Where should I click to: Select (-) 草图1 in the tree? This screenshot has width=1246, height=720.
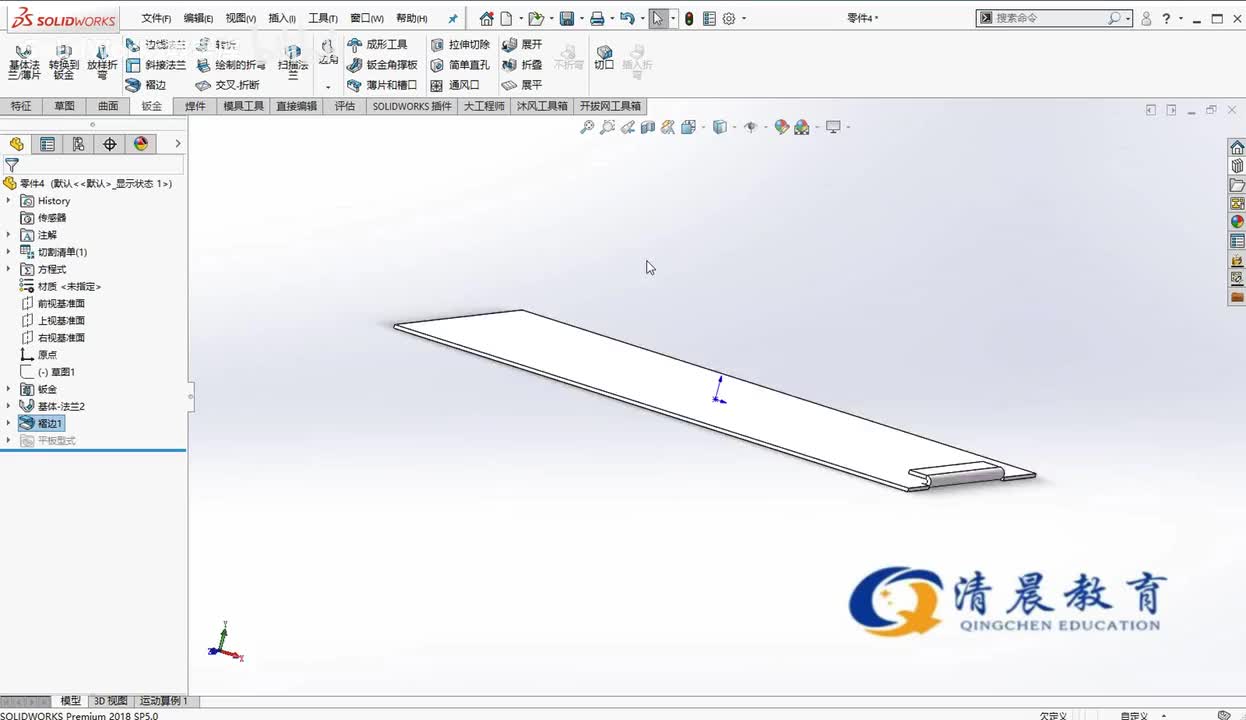(x=56, y=372)
